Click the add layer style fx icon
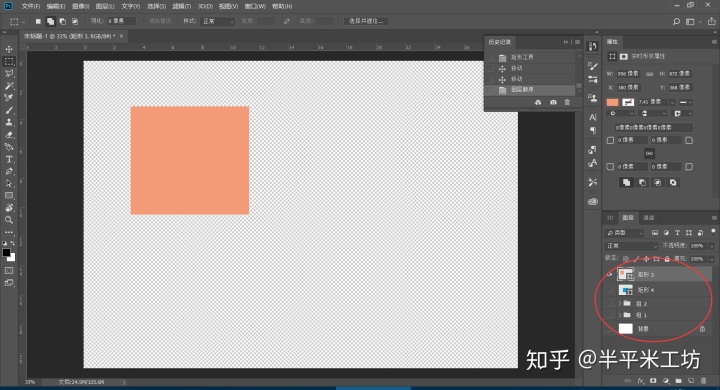 641,381
